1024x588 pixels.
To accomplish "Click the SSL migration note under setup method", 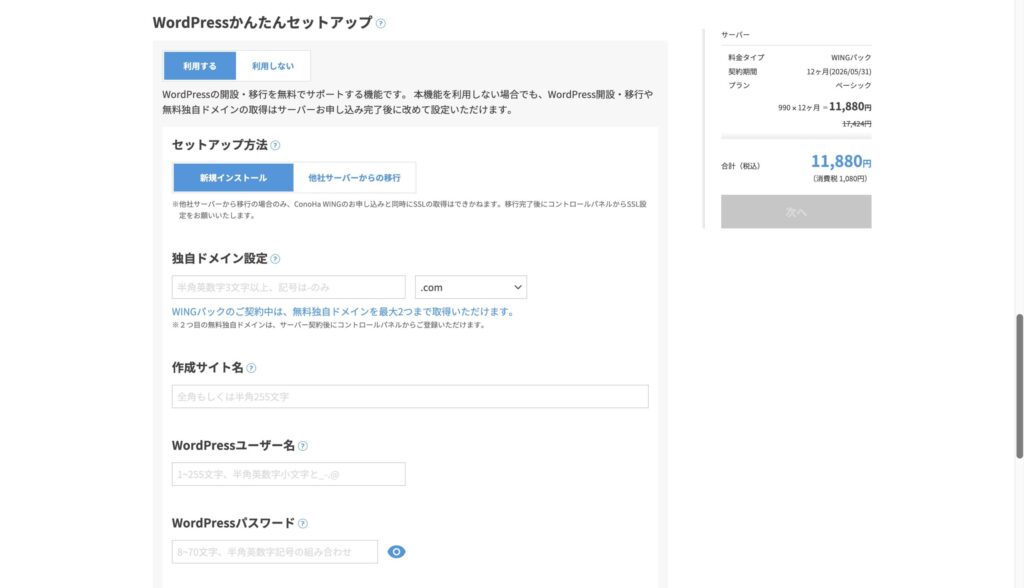I will [x=409, y=210].
